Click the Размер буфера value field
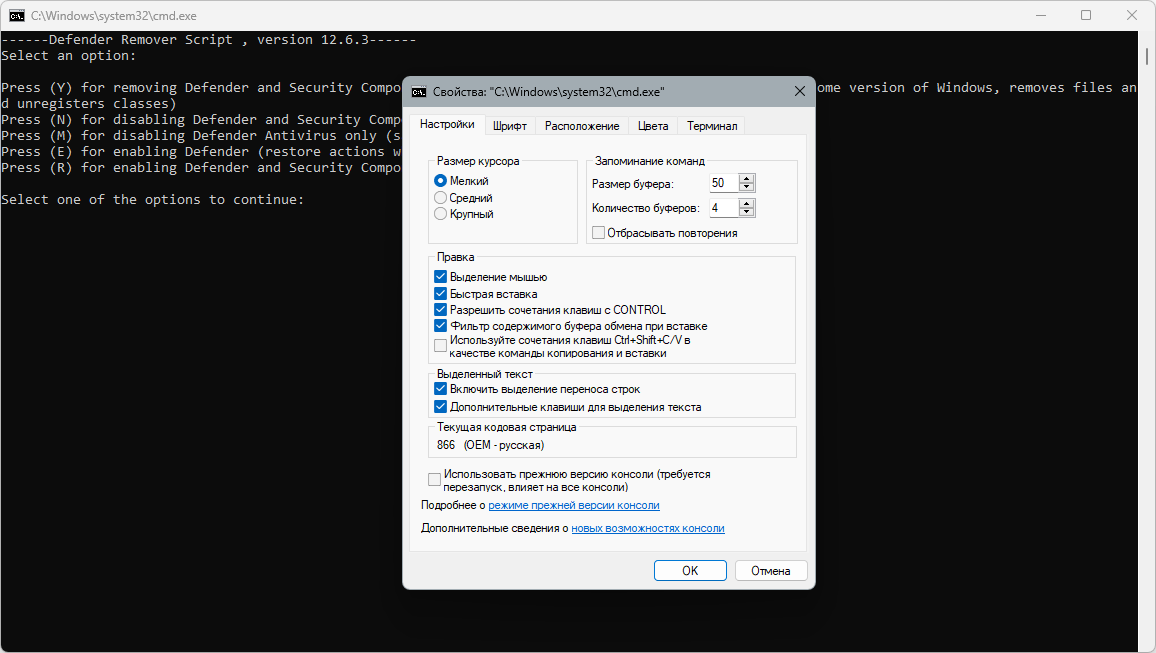This screenshot has width=1156, height=653. tap(724, 183)
